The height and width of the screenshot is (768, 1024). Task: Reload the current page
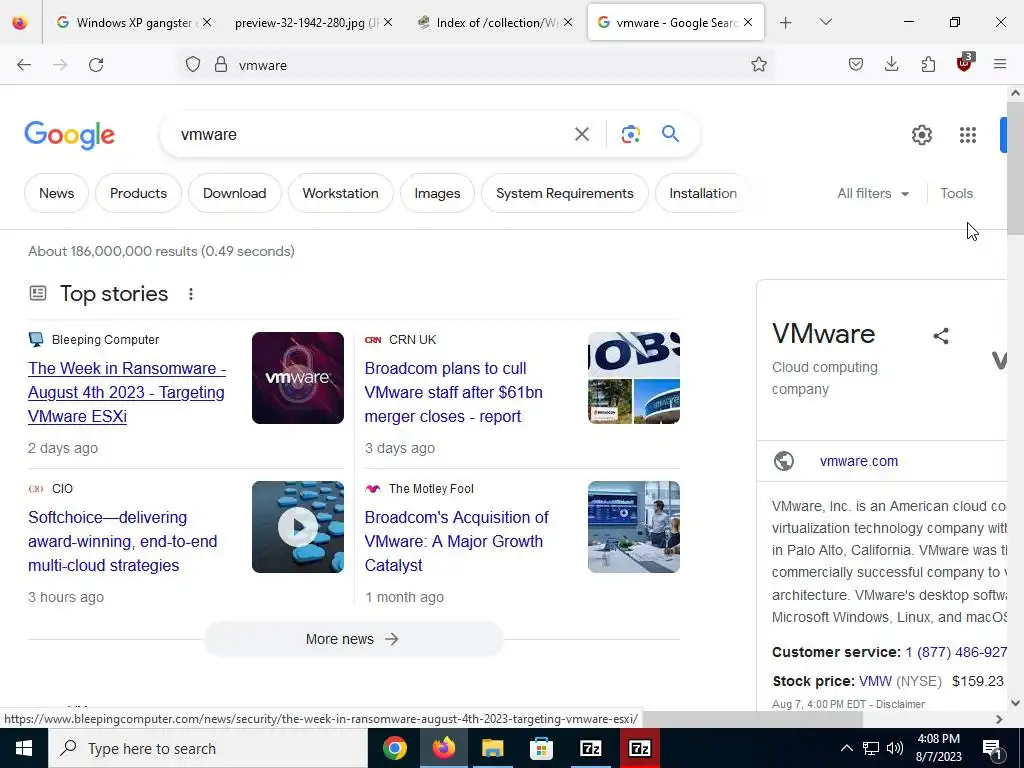(x=96, y=65)
